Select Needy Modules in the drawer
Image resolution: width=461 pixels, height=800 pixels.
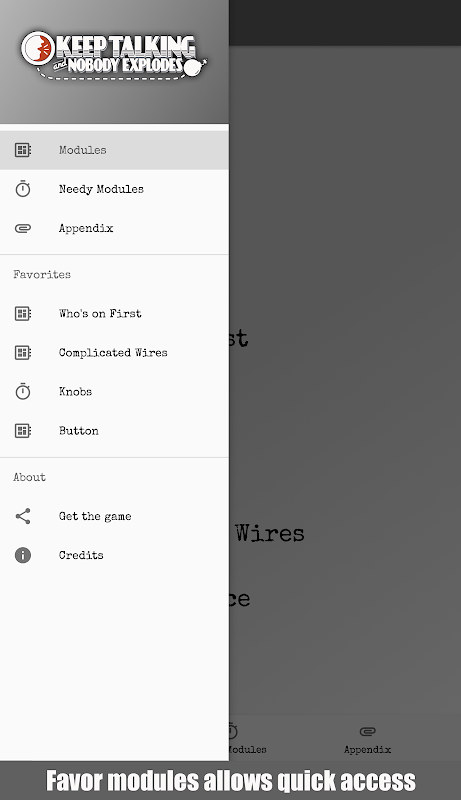click(114, 189)
